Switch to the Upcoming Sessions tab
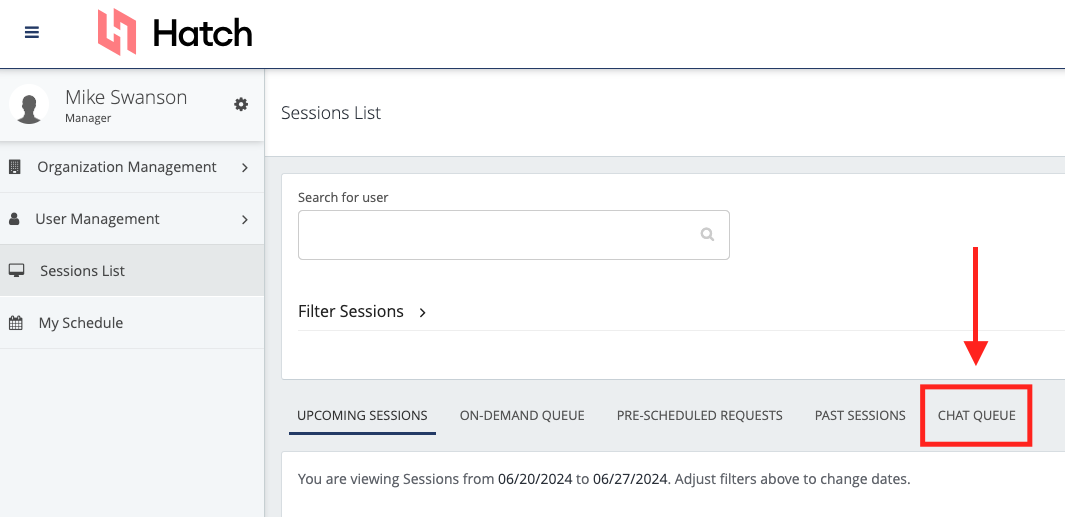This screenshot has width=1065, height=517. click(x=362, y=415)
